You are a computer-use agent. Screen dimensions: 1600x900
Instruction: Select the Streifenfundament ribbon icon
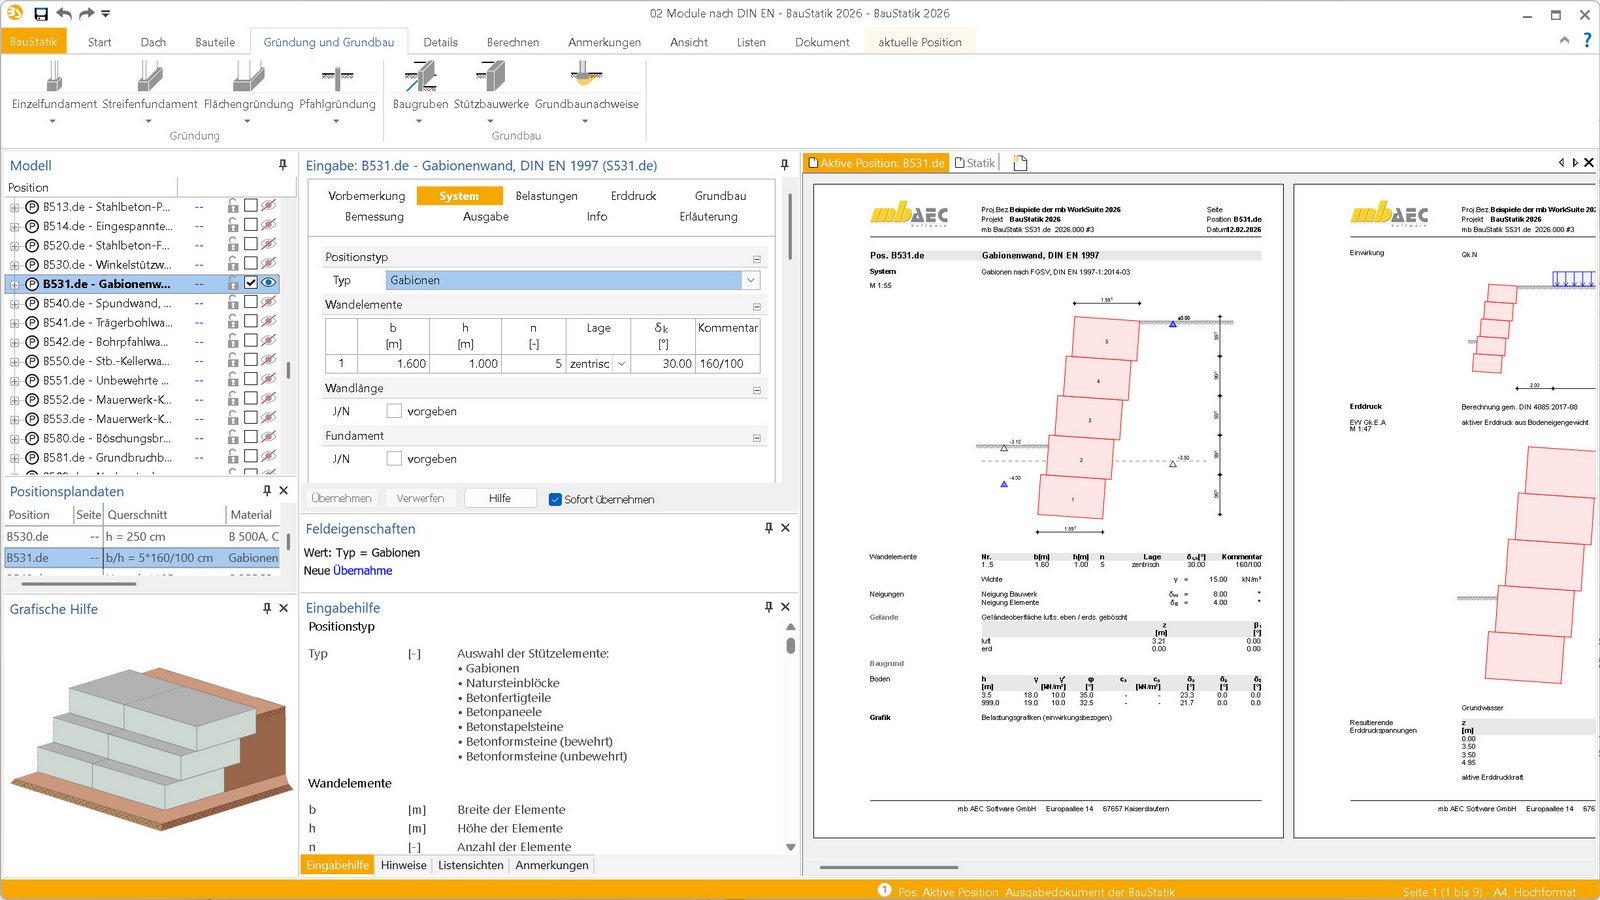pyautogui.click(x=150, y=78)
